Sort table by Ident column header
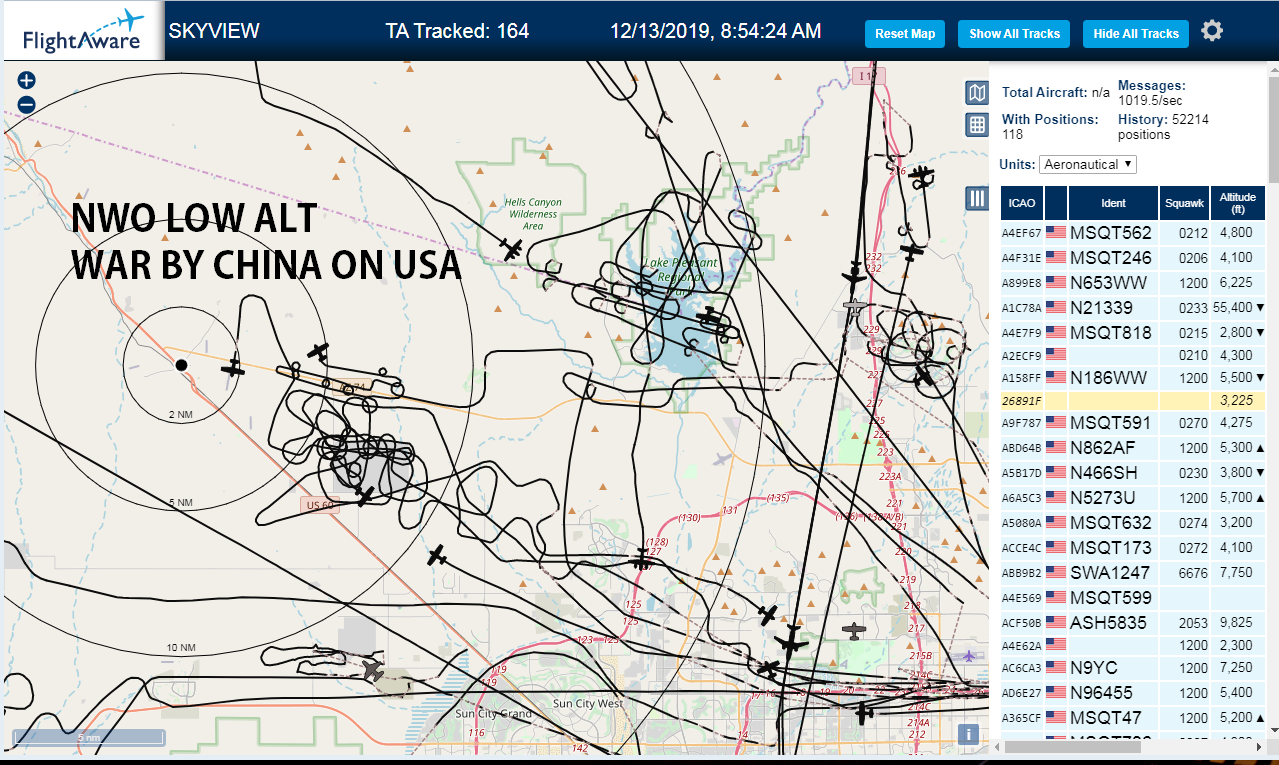The height and width of the screenshot is (765, 1279). coord(1113,203)
